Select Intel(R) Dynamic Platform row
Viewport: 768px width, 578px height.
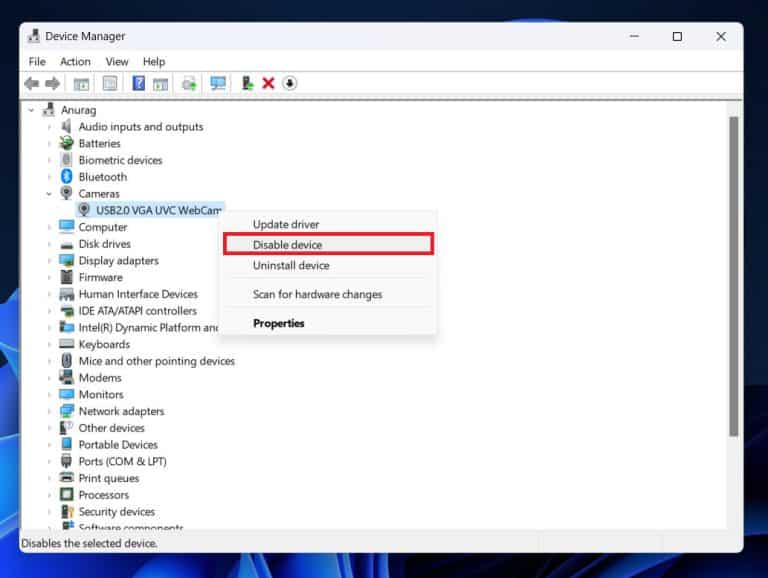point(148,328)
